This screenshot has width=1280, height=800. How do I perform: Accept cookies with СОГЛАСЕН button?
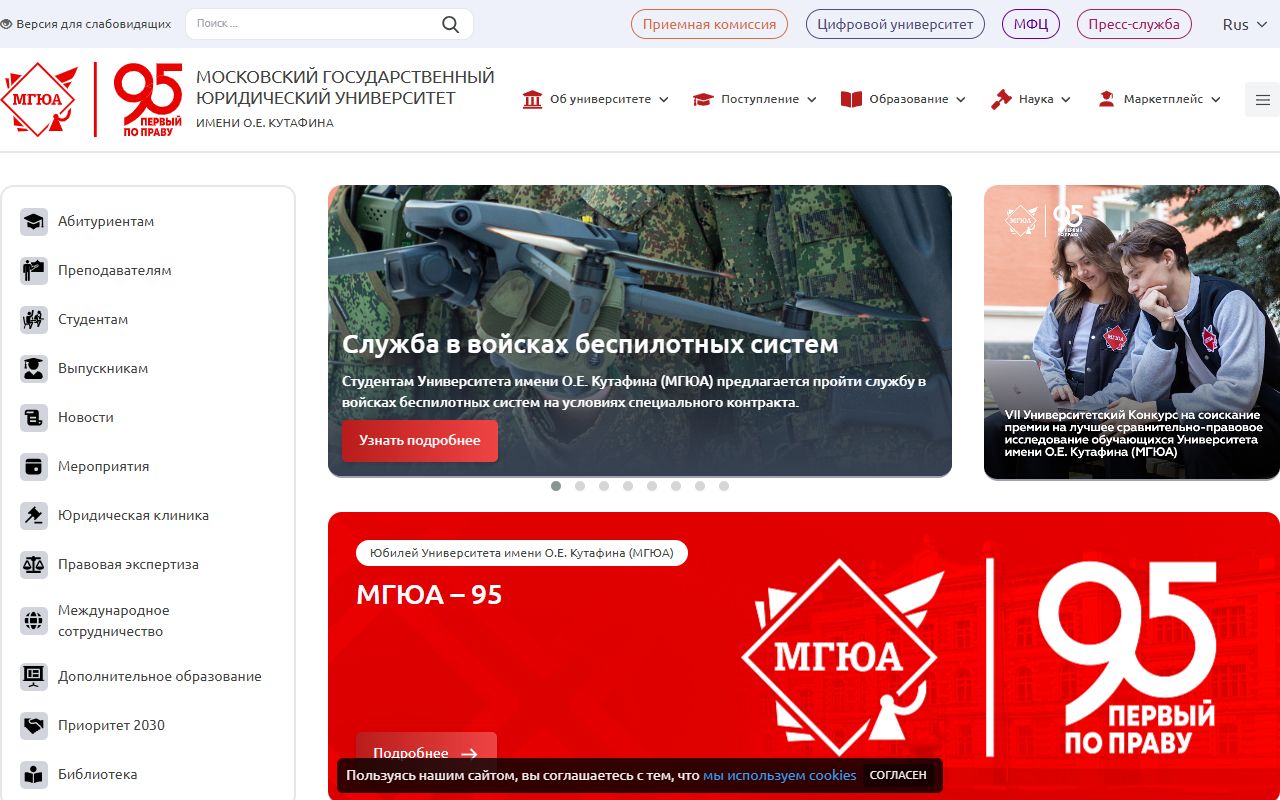point(898,775)
